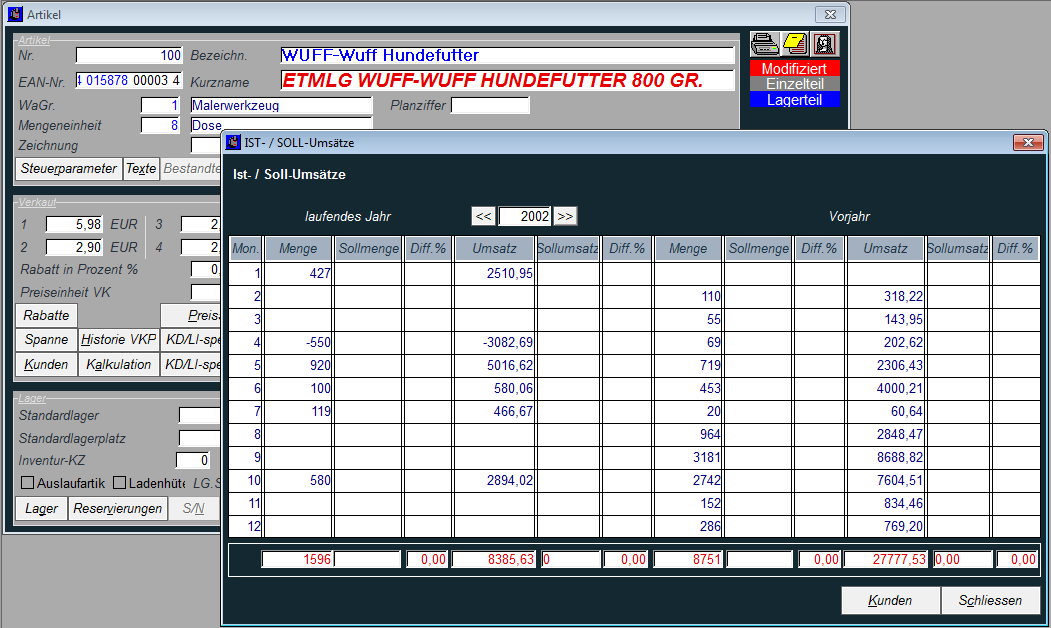
Task: Click price 2 field showing 2,90
Action: click(x=74, y=247)
